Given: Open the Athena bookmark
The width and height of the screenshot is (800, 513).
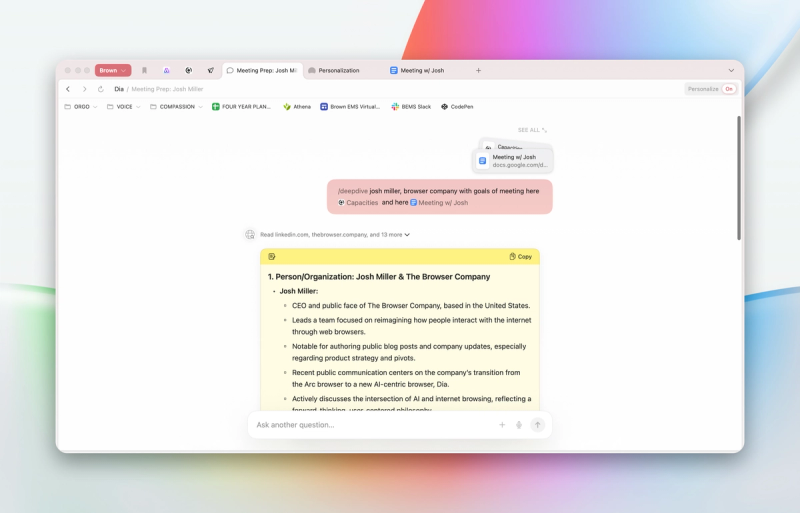Looking at the screenshot, I should click(x=297, y=107).
